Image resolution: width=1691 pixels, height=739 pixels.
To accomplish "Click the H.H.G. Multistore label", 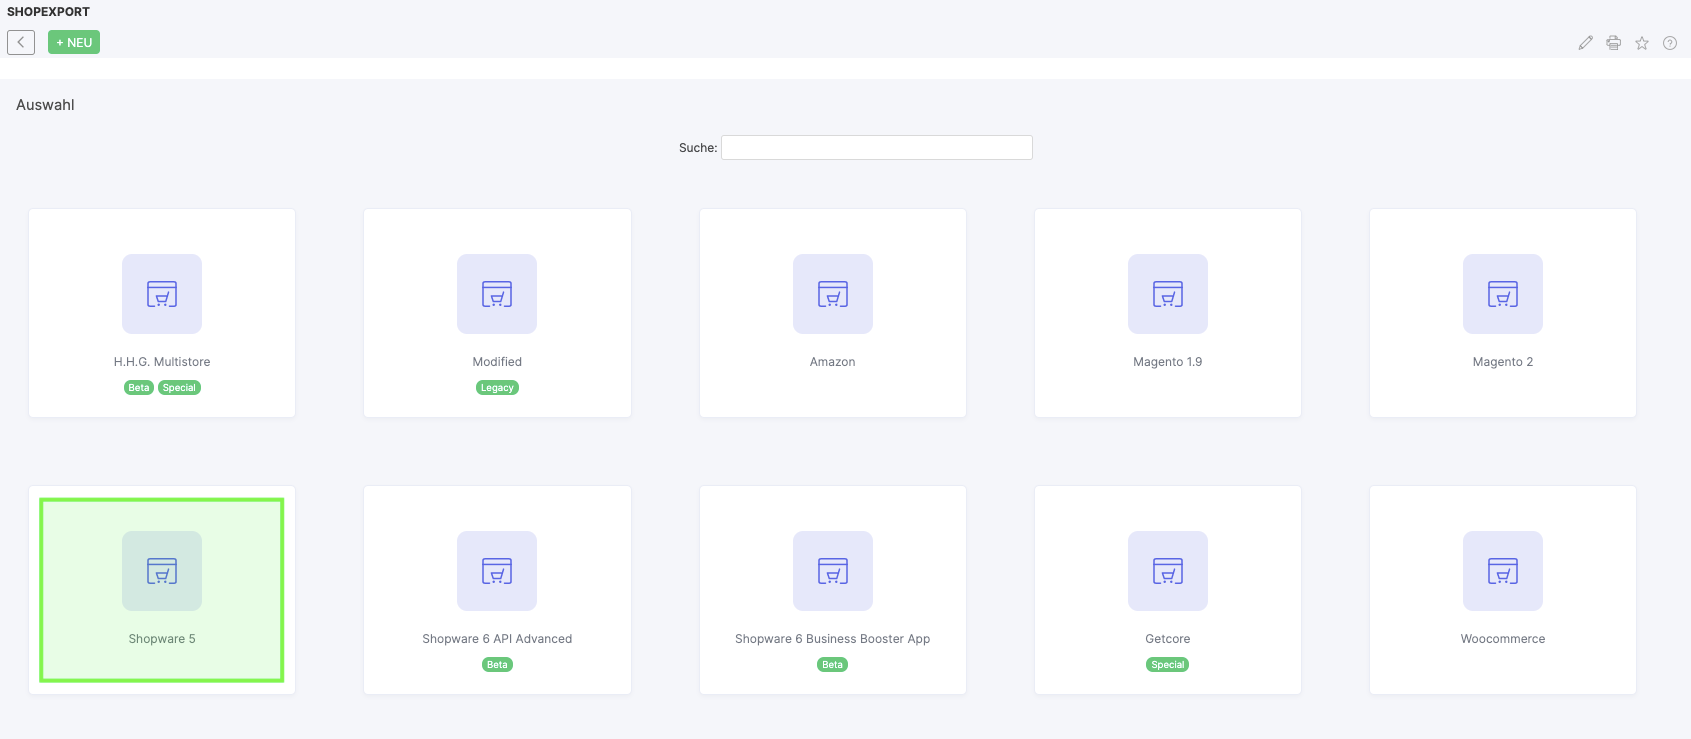I will (162, 362).
